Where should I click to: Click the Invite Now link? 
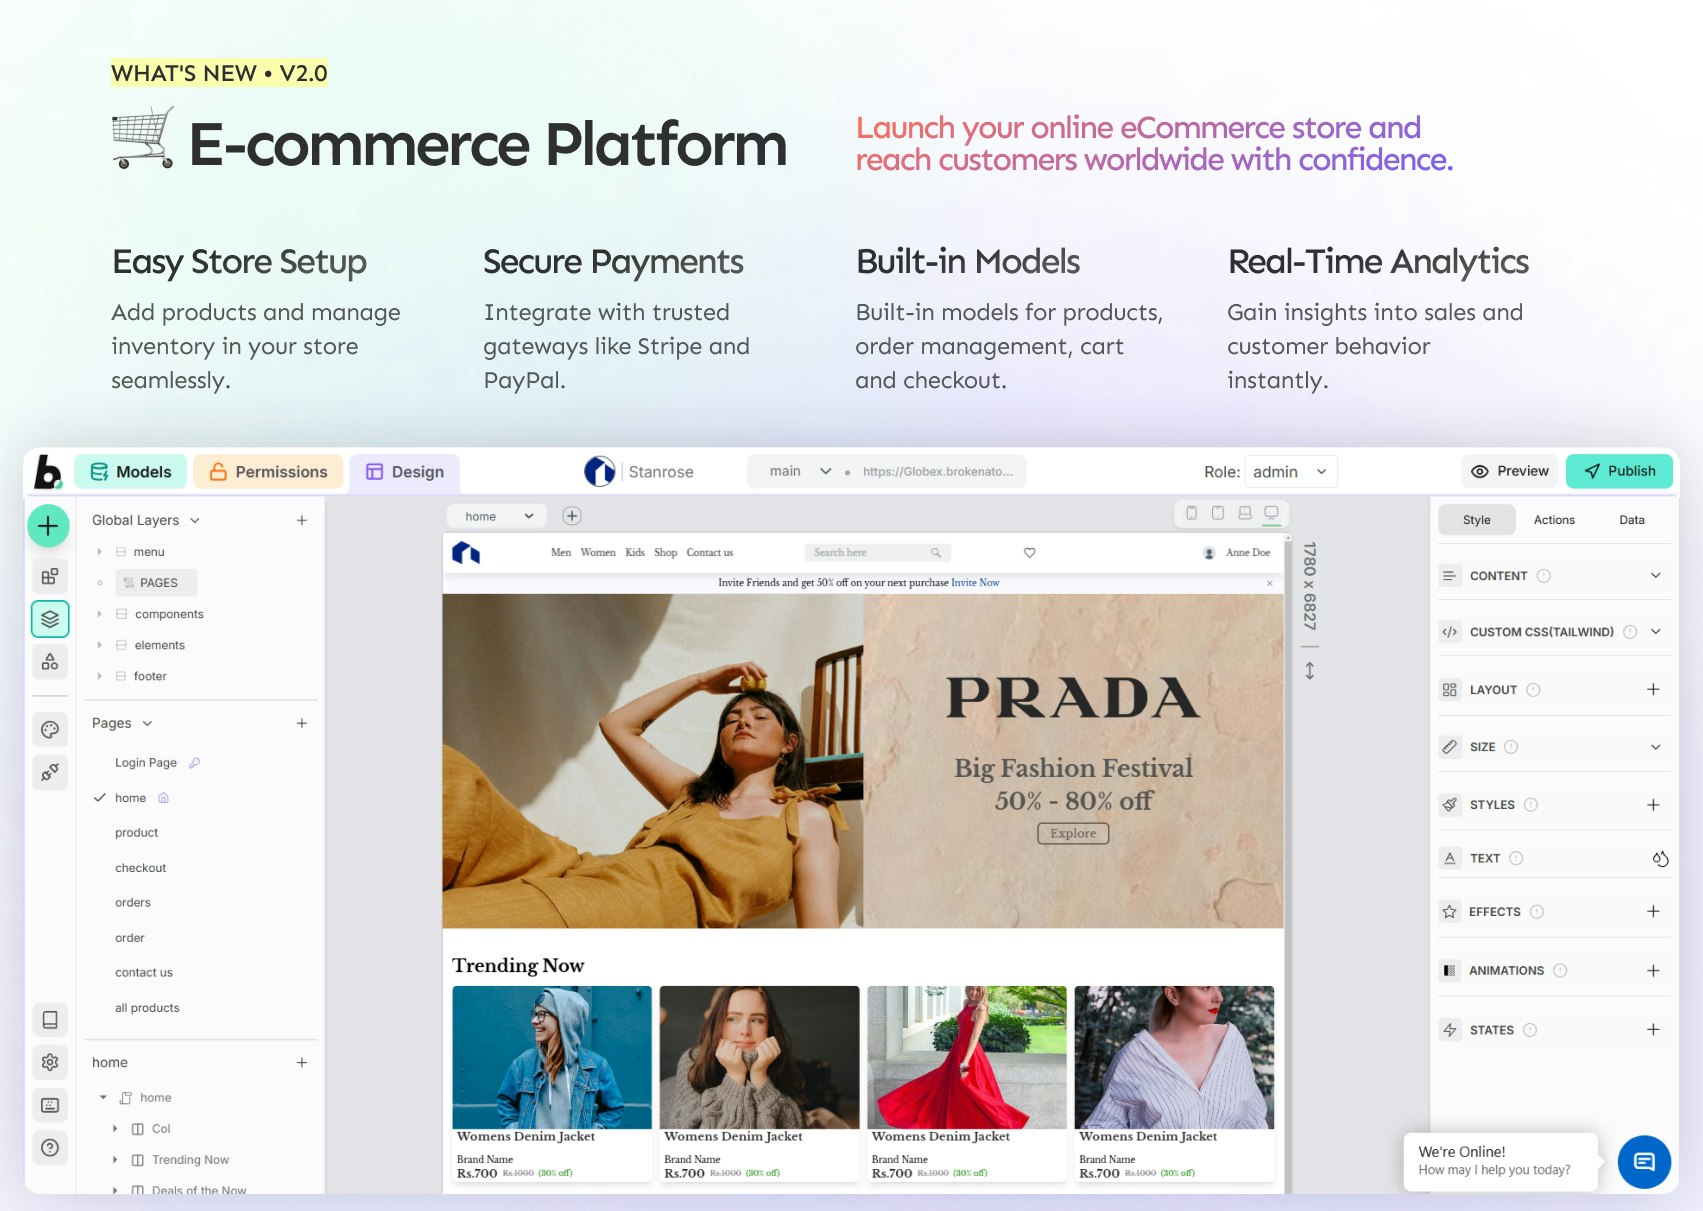pos(975,582)
